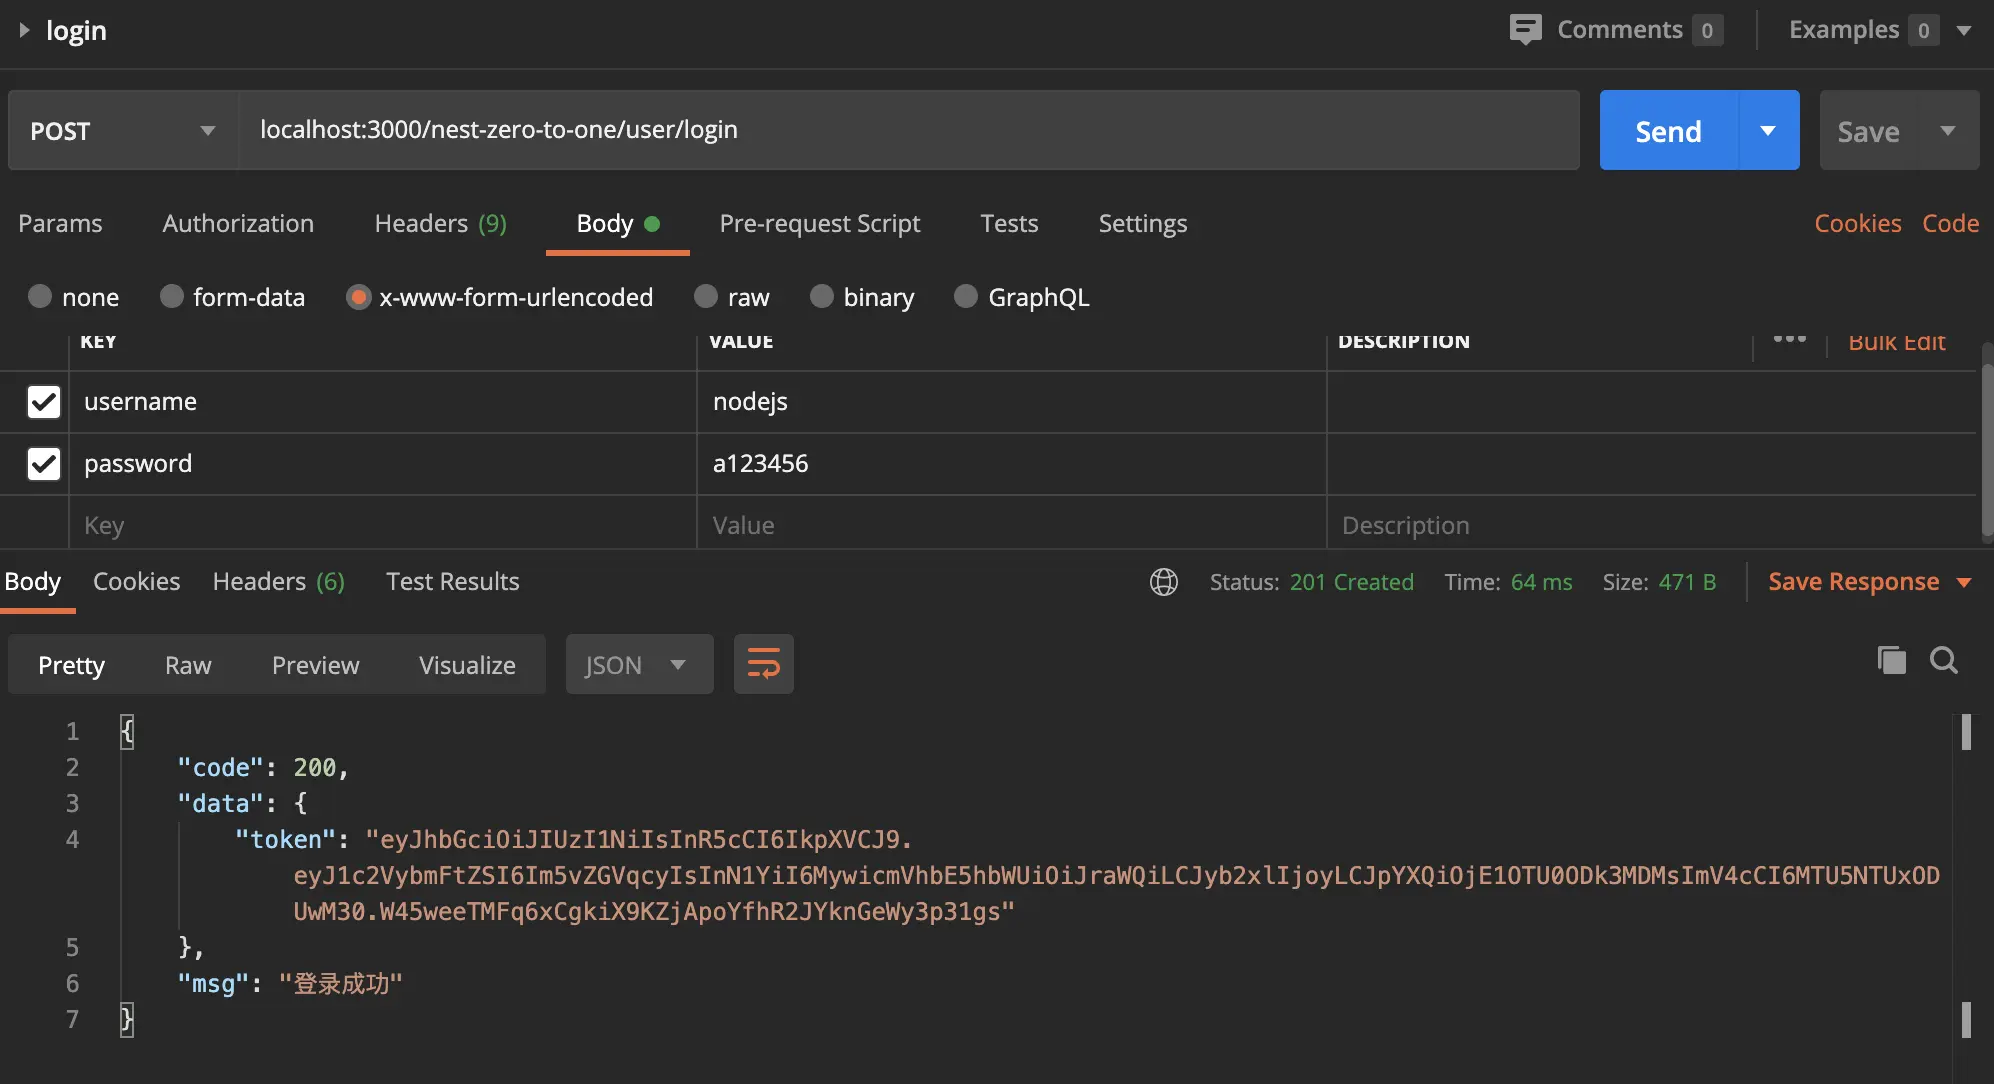The image size is (1994, 1084).
Task: Switch to the Authorization tab
Action: [x=238, y=223]
